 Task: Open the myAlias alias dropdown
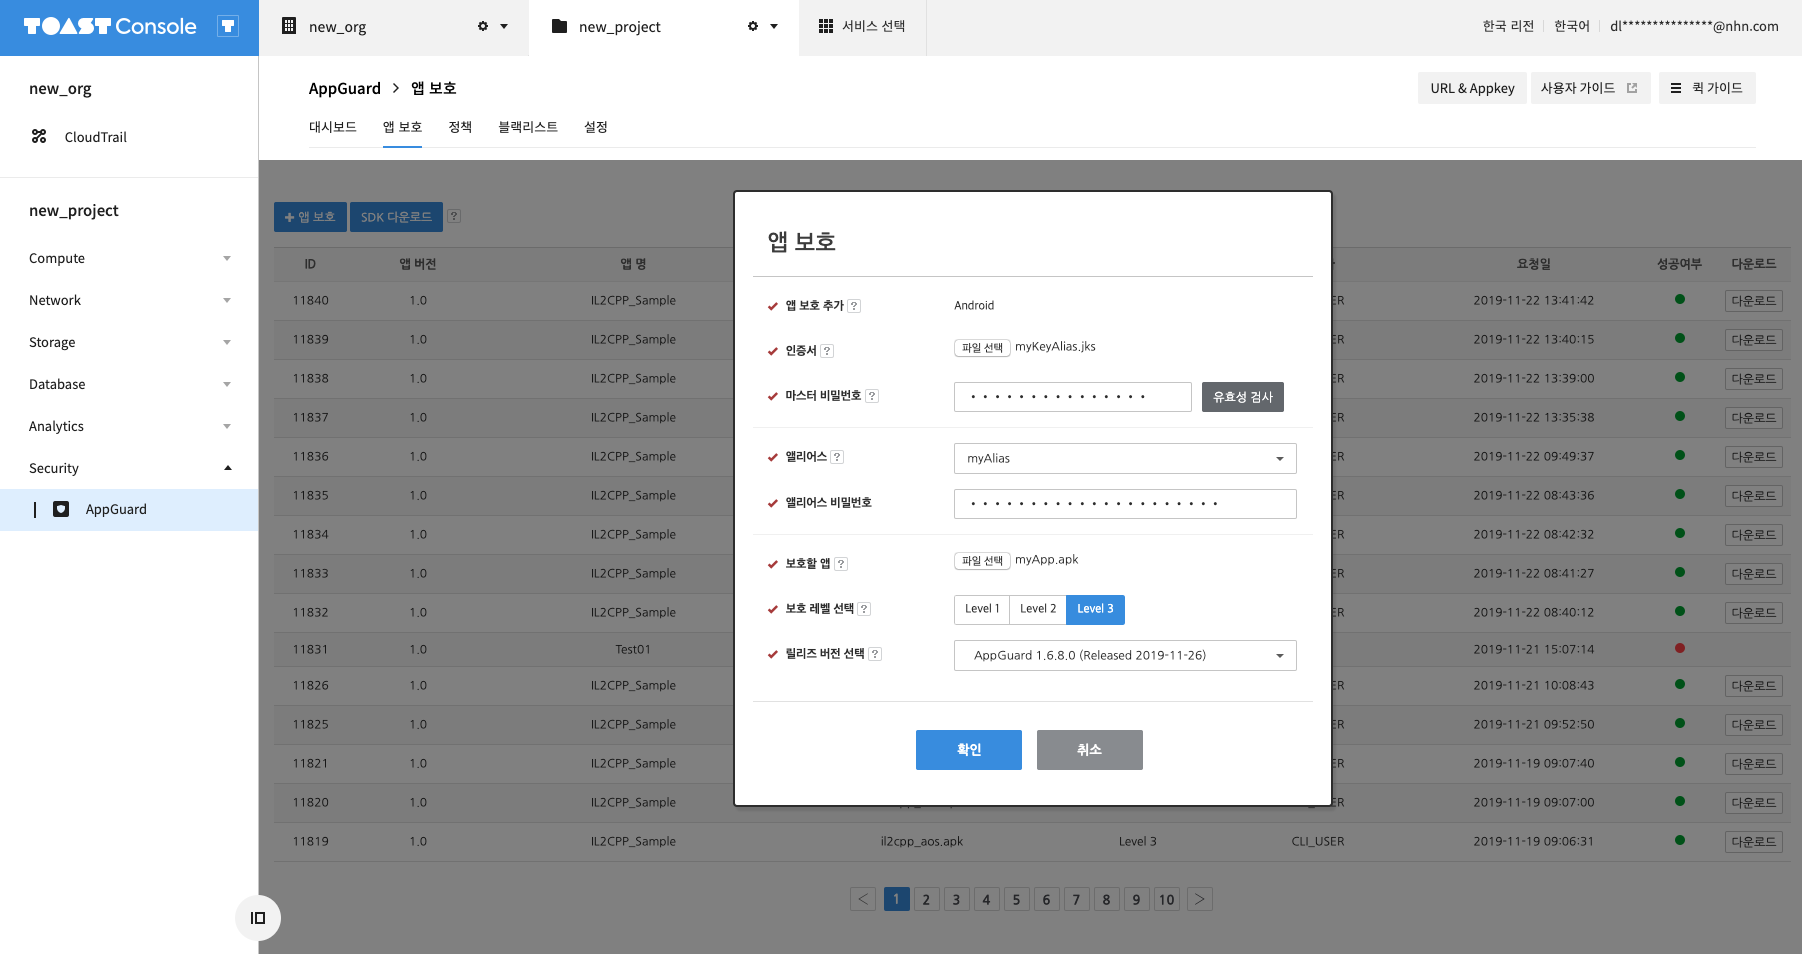(x=1125, y=458)
